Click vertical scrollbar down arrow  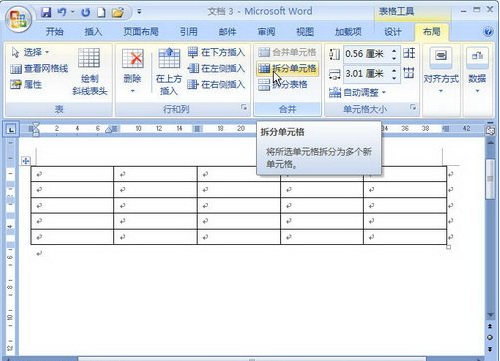pyautogui.click(x=490, y=315)
